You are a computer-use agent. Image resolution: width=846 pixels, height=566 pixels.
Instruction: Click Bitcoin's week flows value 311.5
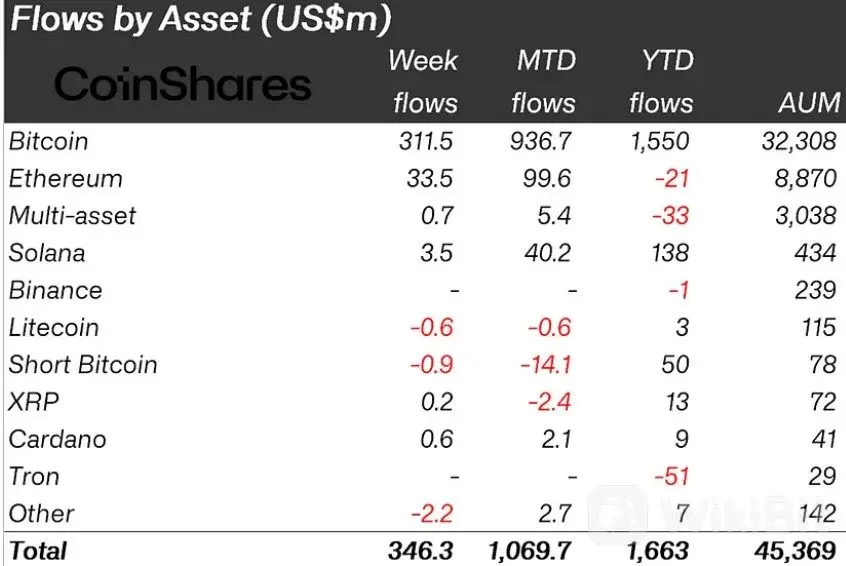click(x=426, y=141)
